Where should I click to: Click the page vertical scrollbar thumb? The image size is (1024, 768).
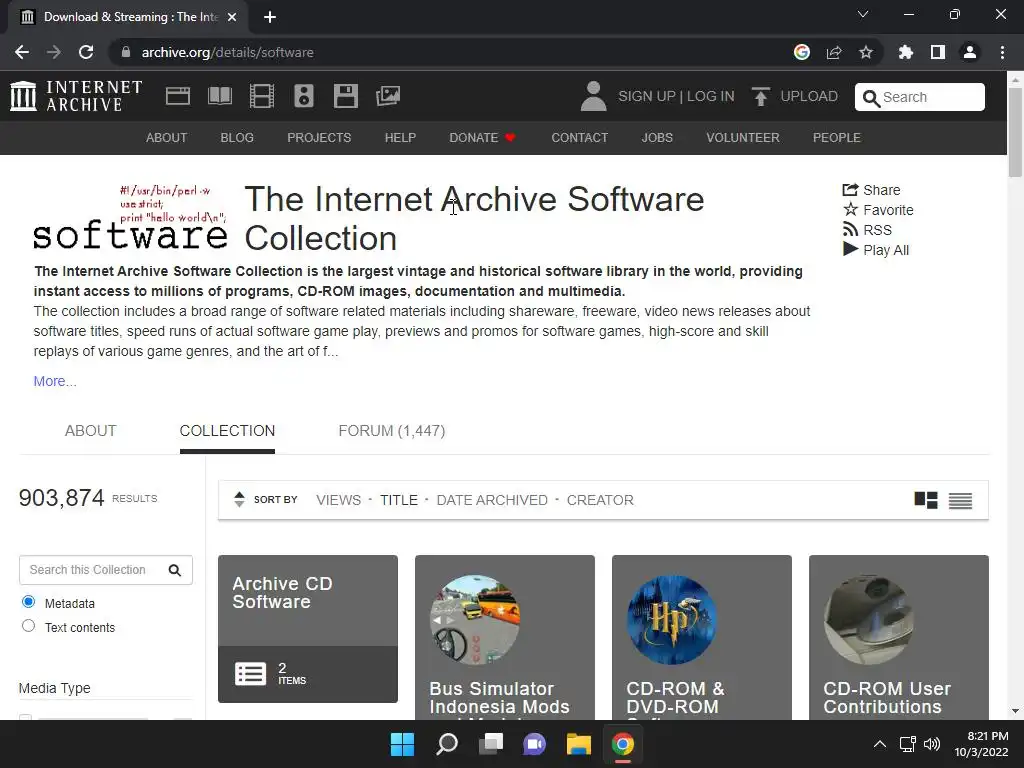[x=1015, y=131]
